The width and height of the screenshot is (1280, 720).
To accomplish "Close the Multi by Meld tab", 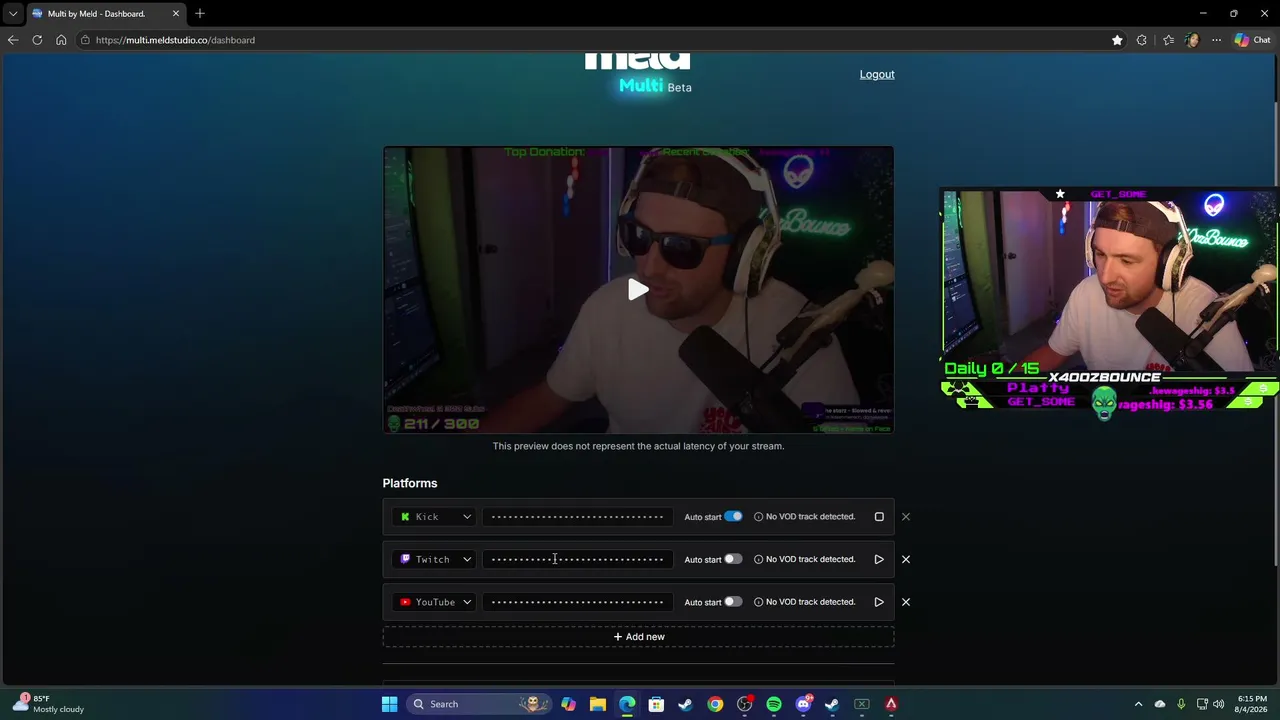I will (176, 14).
